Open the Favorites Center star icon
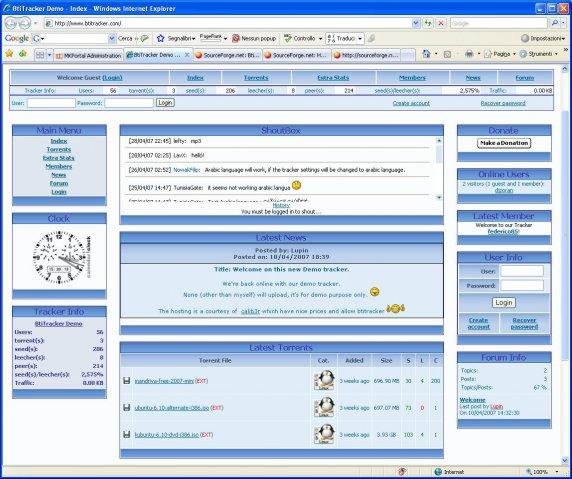The image size is (572, 479). point(9,54)
